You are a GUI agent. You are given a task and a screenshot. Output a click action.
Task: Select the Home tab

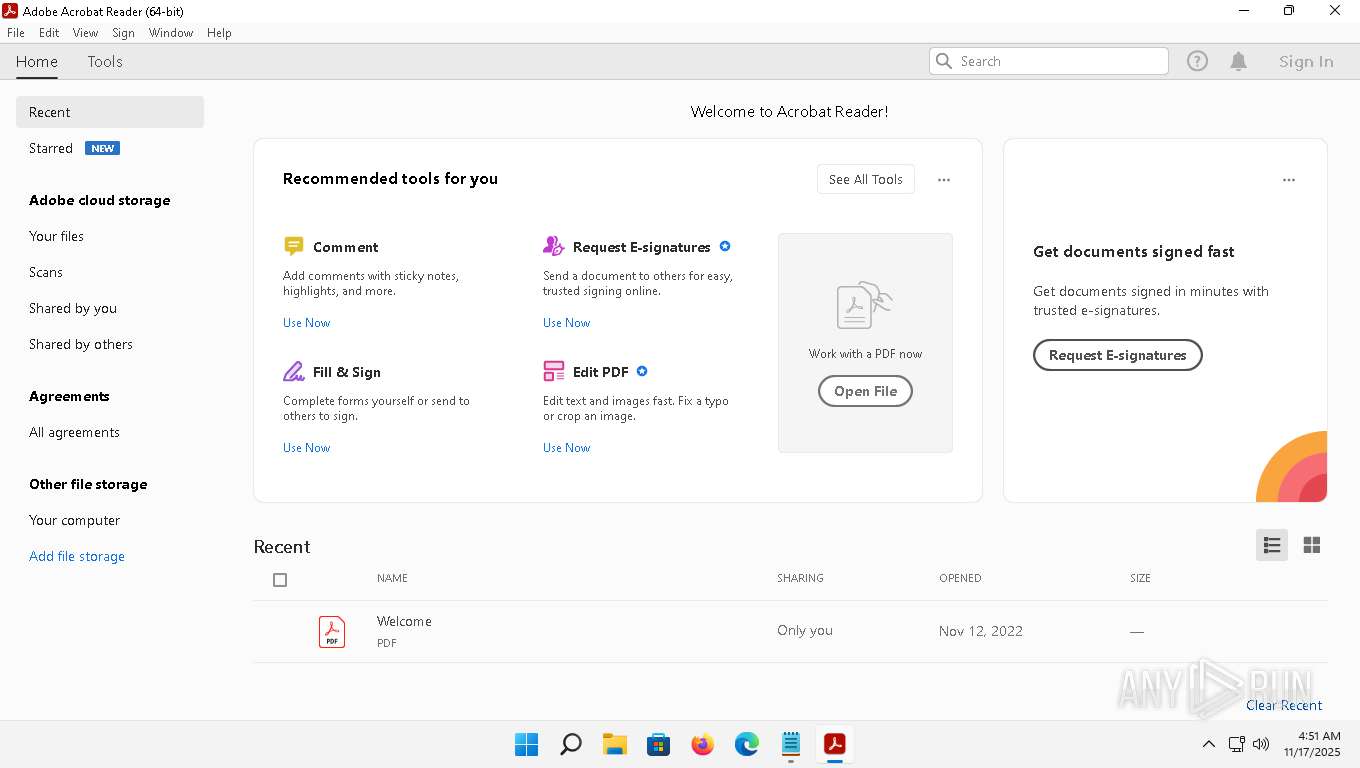pyautogui.click(x=37, y=61)
